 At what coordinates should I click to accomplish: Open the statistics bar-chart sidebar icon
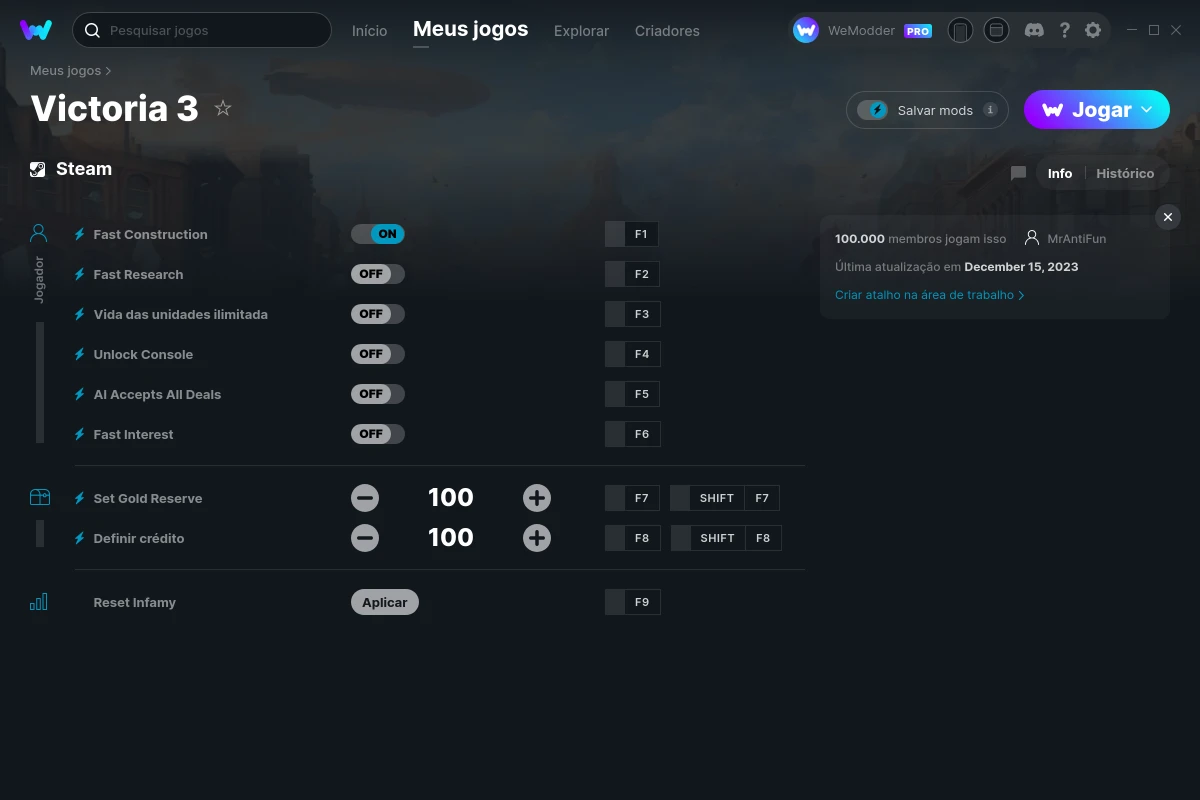38,601
